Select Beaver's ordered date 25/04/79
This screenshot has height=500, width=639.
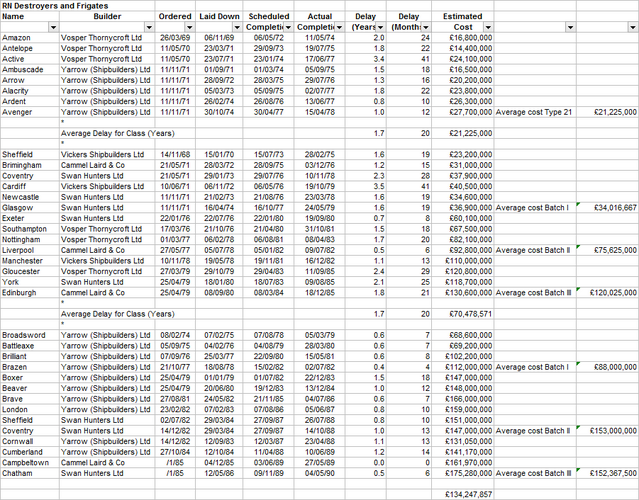click(x=175, y=388)
